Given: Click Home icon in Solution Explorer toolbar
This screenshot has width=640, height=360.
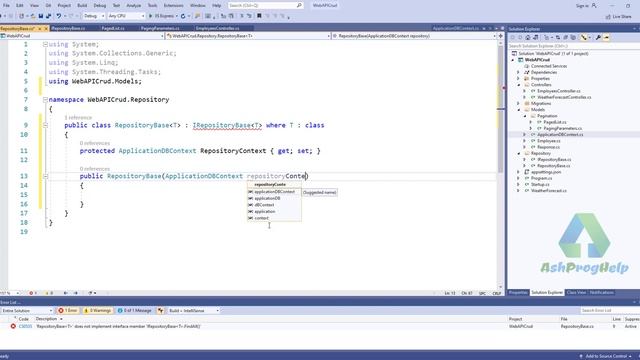Looking at the screenshot, I should [528, 38].
